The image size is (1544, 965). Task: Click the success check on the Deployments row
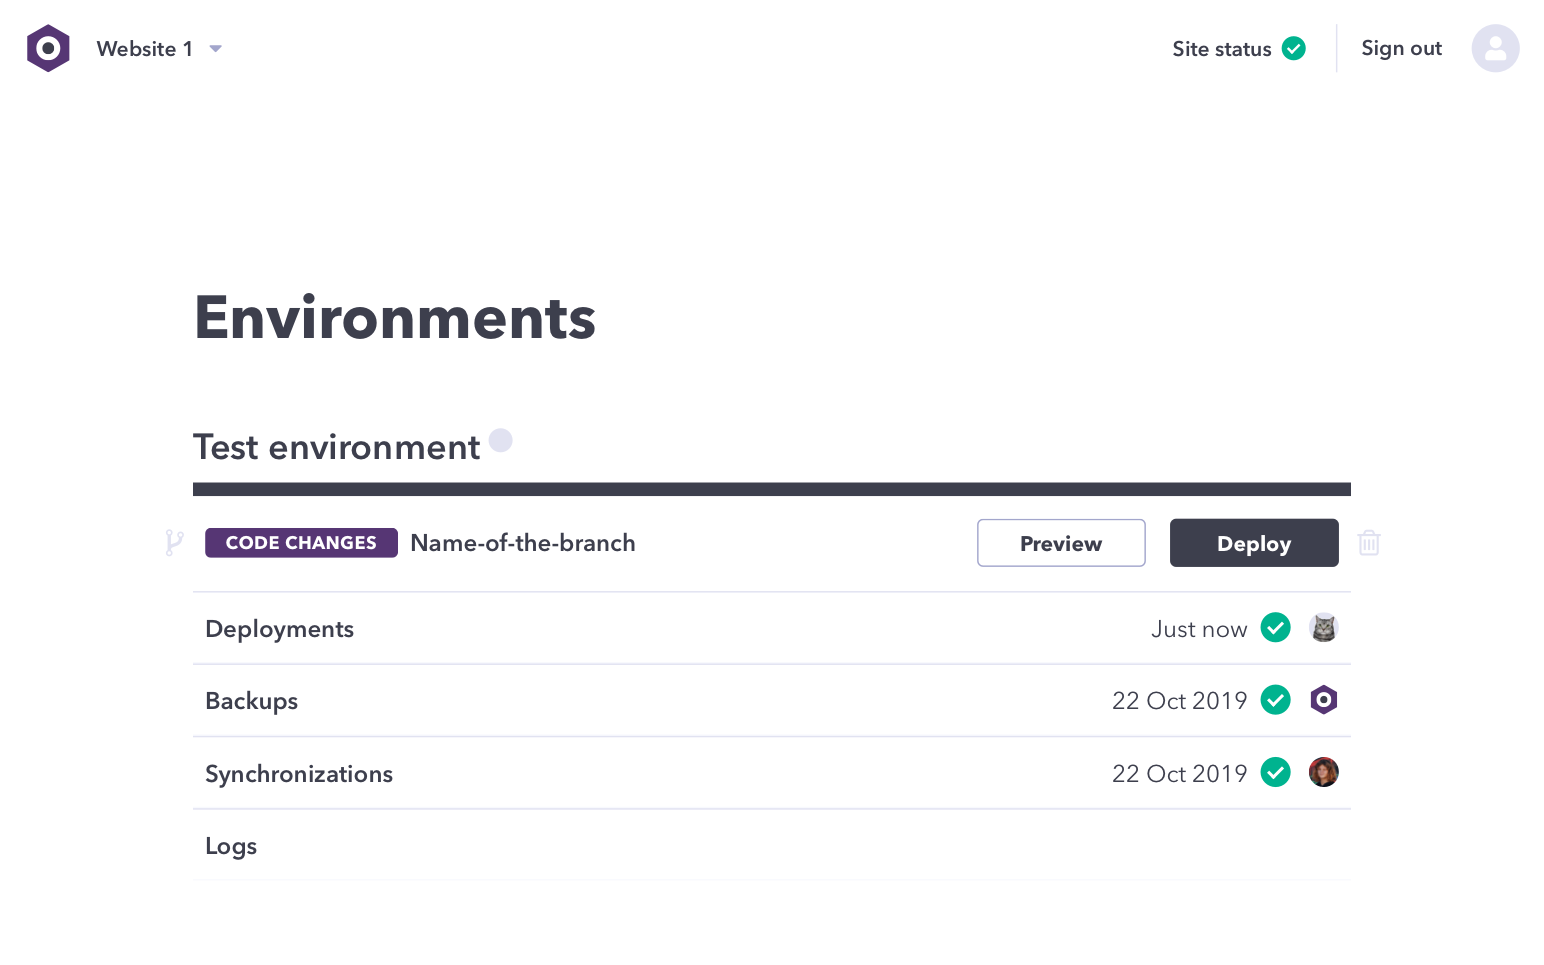point(1275,627)
